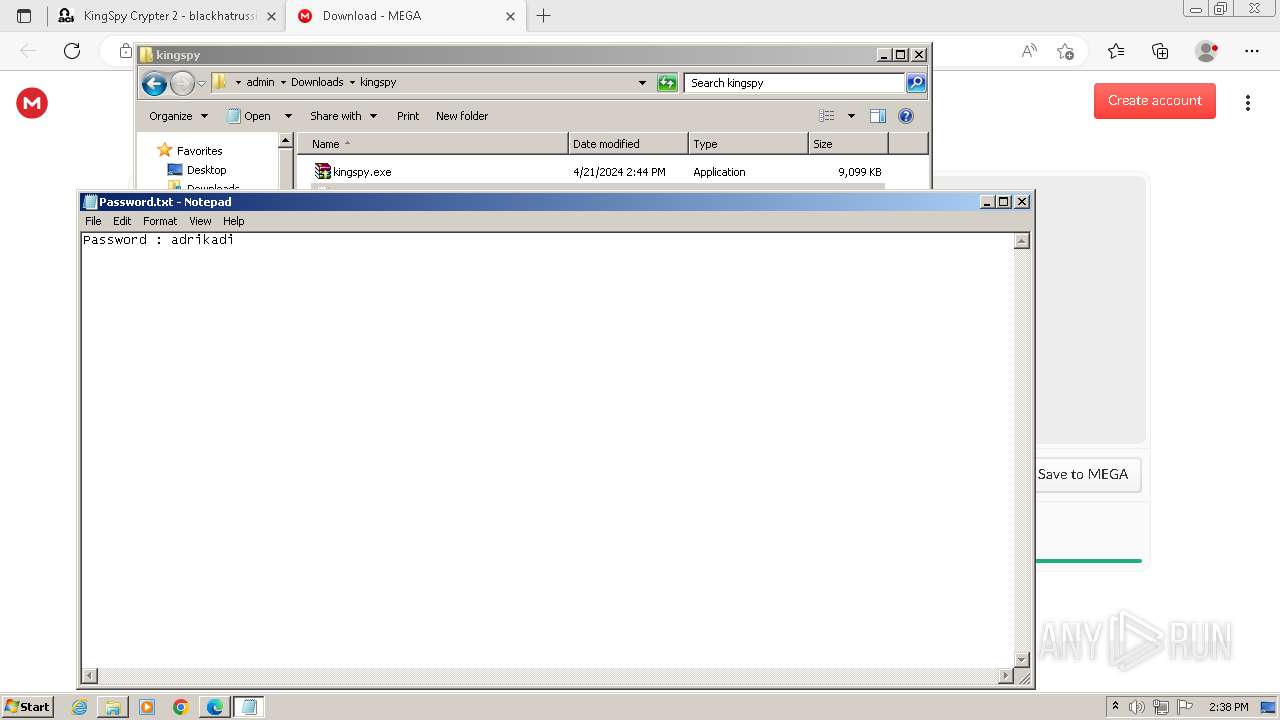Click the Explorer help icon
This screenshot has height=720, width=1280.
pyautogui.click(x=906, y=116)
